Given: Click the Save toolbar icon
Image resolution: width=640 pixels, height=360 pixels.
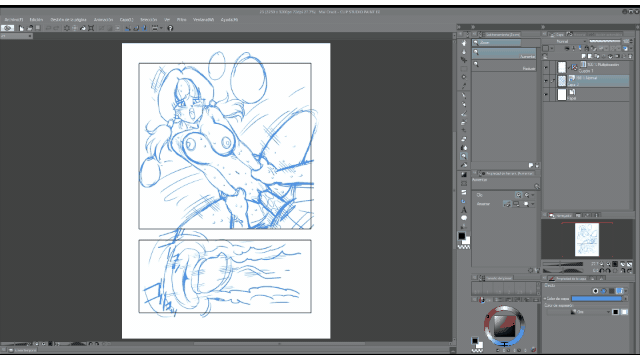Looking at the screenshot, I should tap(38, 28).
